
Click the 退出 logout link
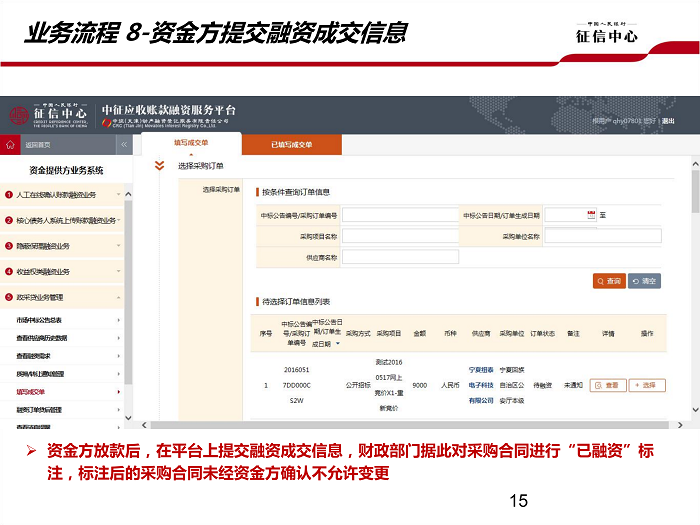click(x=668, y=121)
